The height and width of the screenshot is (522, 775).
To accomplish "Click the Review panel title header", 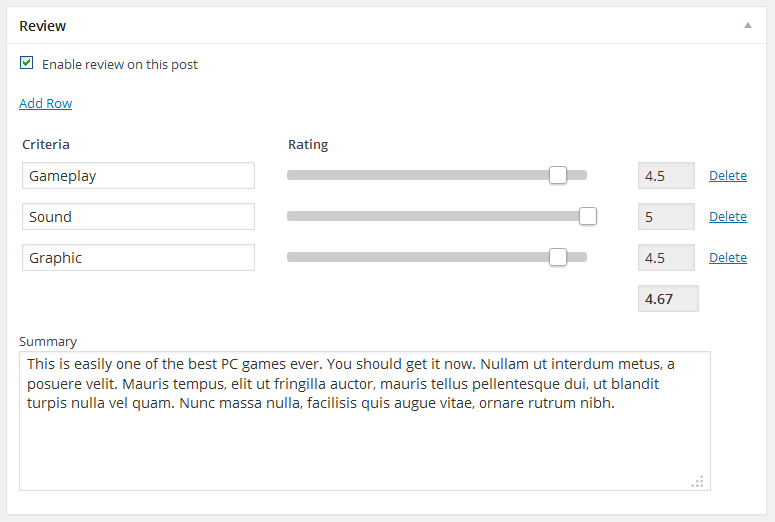I will click(43, 26).
